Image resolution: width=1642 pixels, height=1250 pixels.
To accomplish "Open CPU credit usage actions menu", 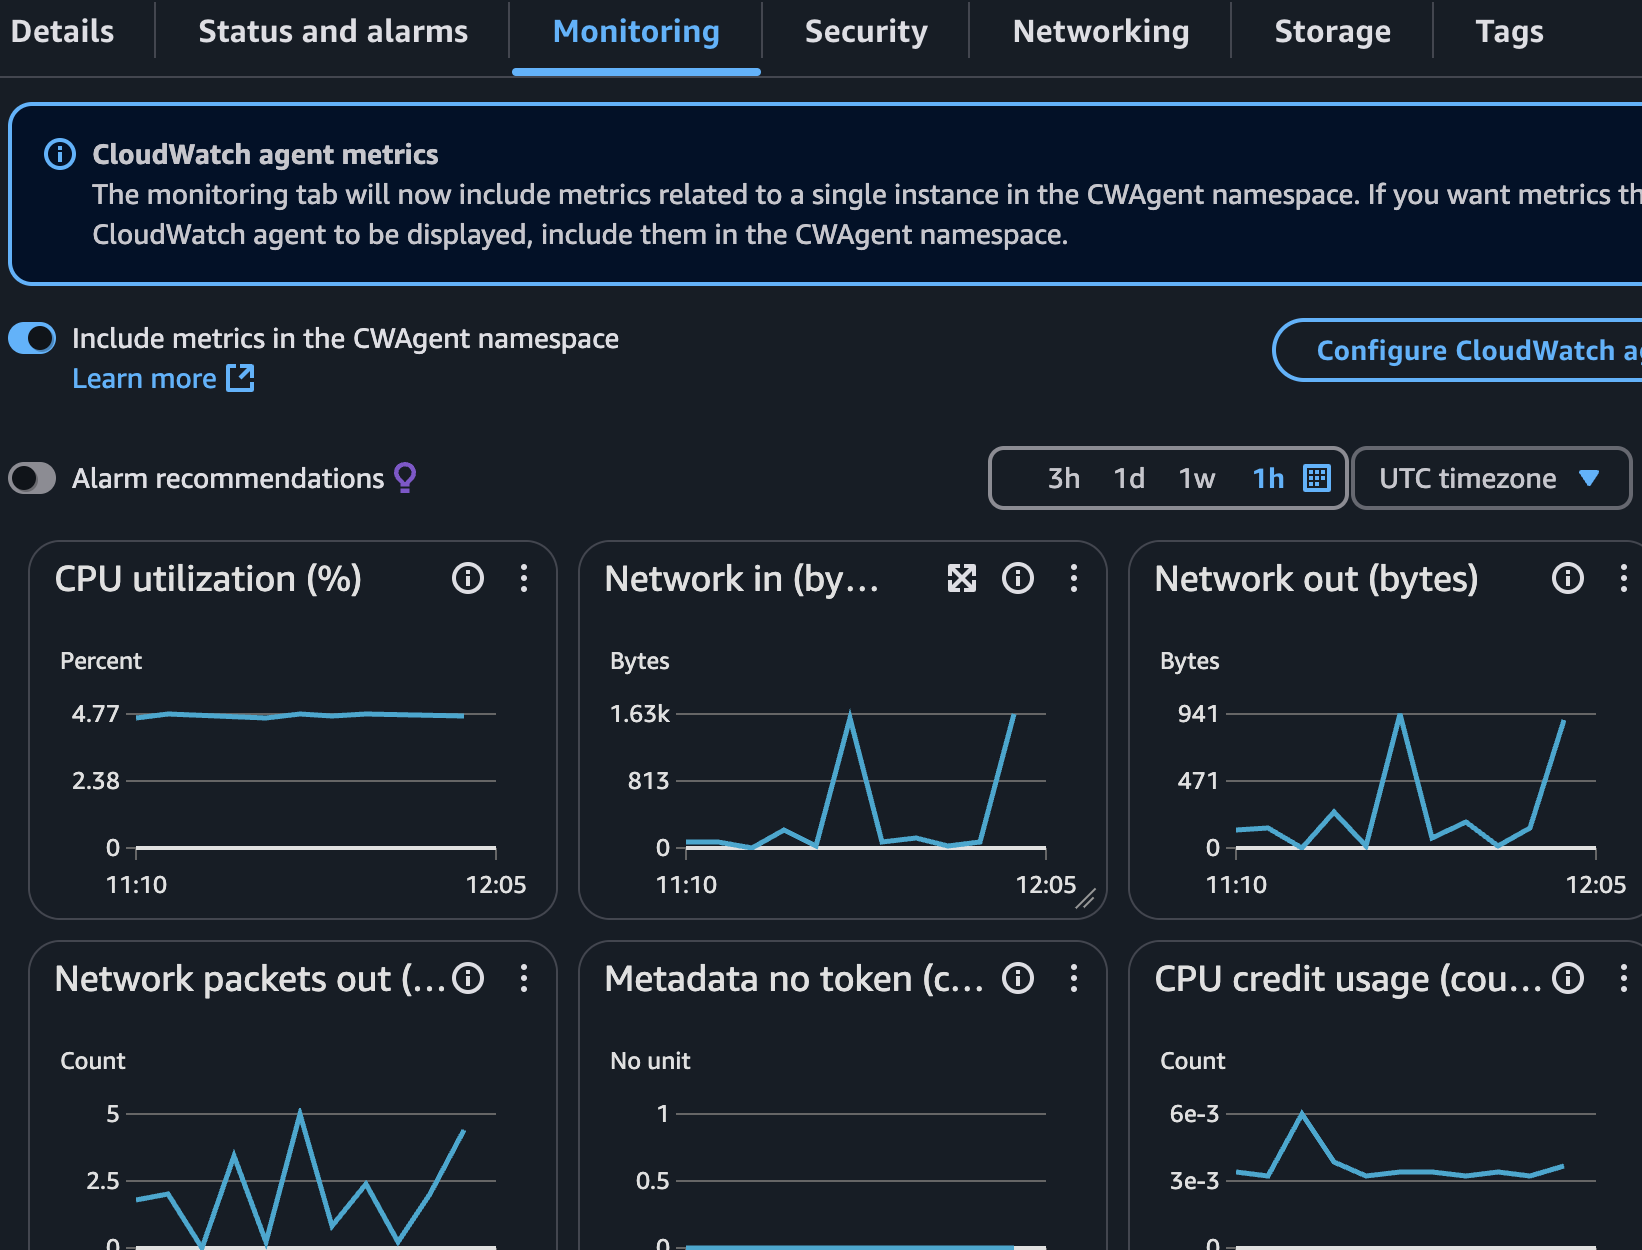I will coord(1624,978).
